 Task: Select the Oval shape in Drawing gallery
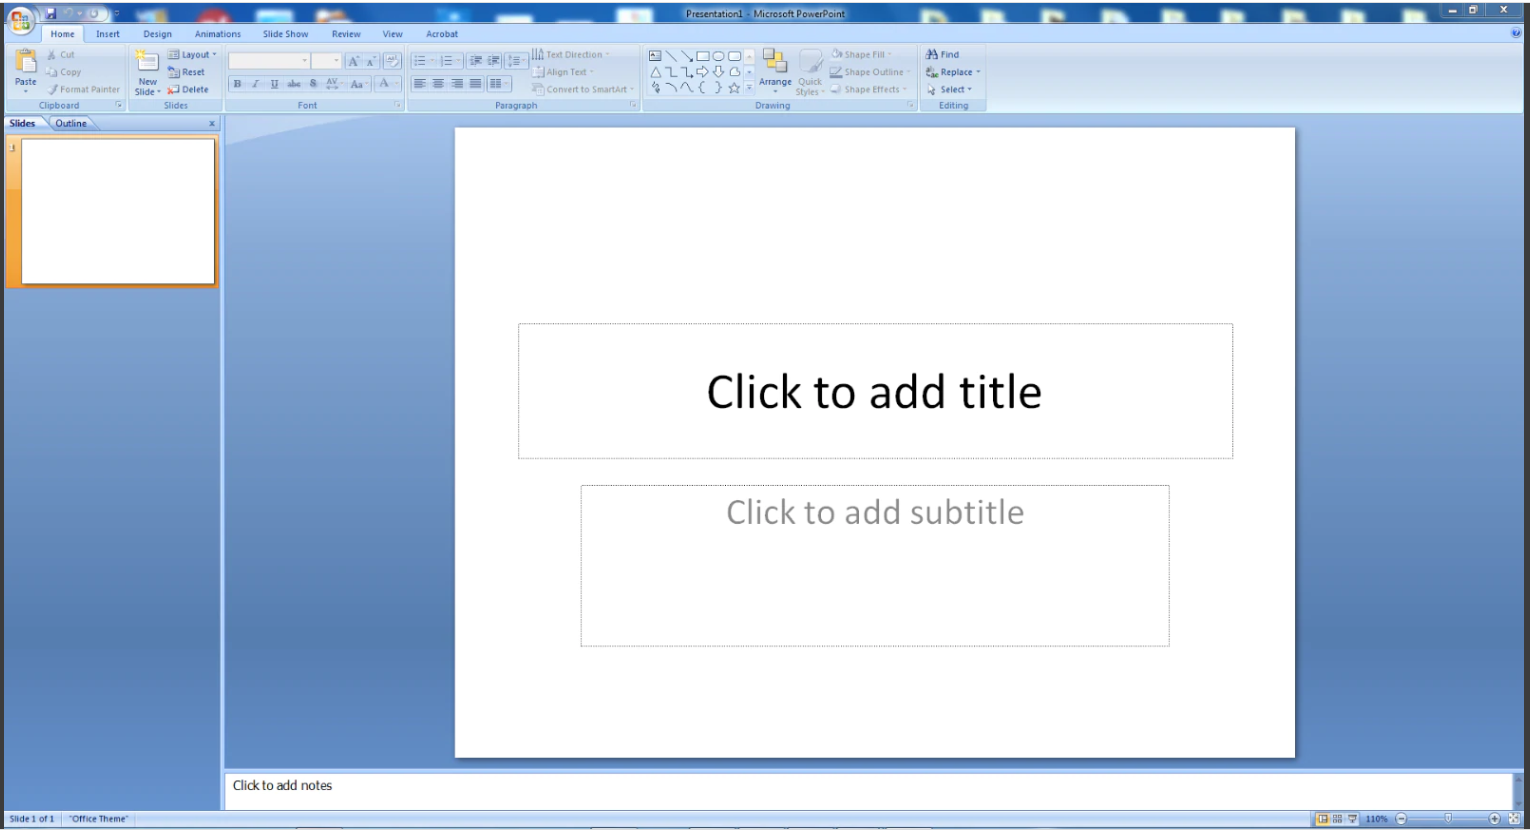[x=718, y=56]
